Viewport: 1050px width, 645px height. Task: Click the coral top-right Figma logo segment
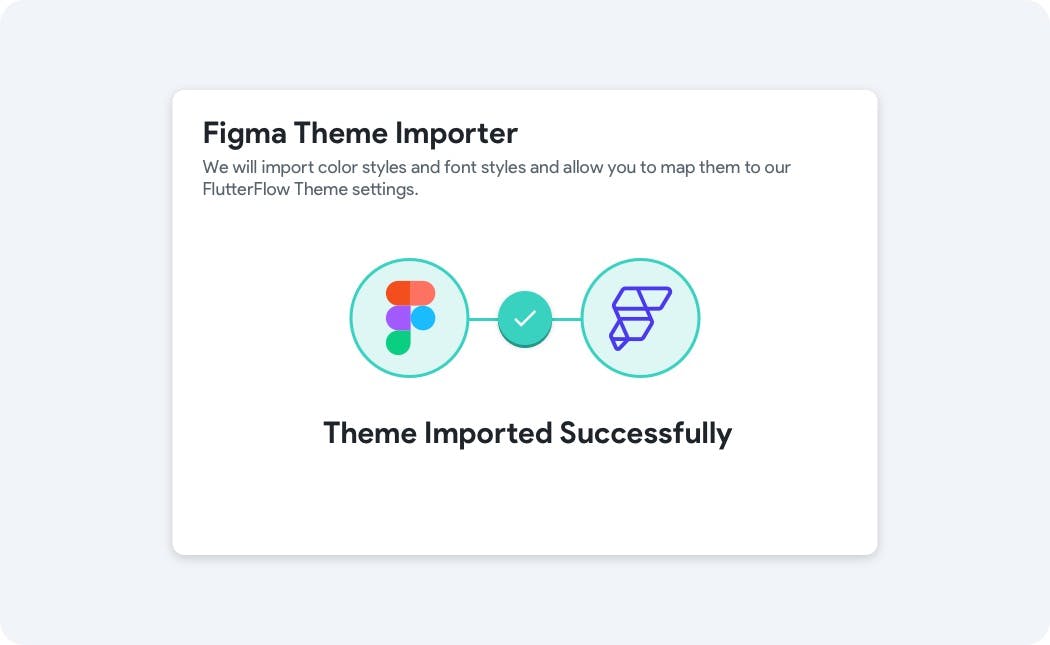[x=423, y=293]
